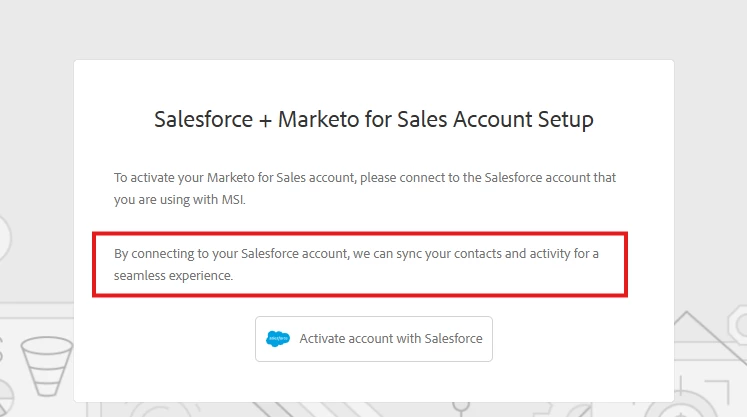The image size is (747, 417).
Task: Click the partial circle at the left edge
Action: click(x=5, y=238)
